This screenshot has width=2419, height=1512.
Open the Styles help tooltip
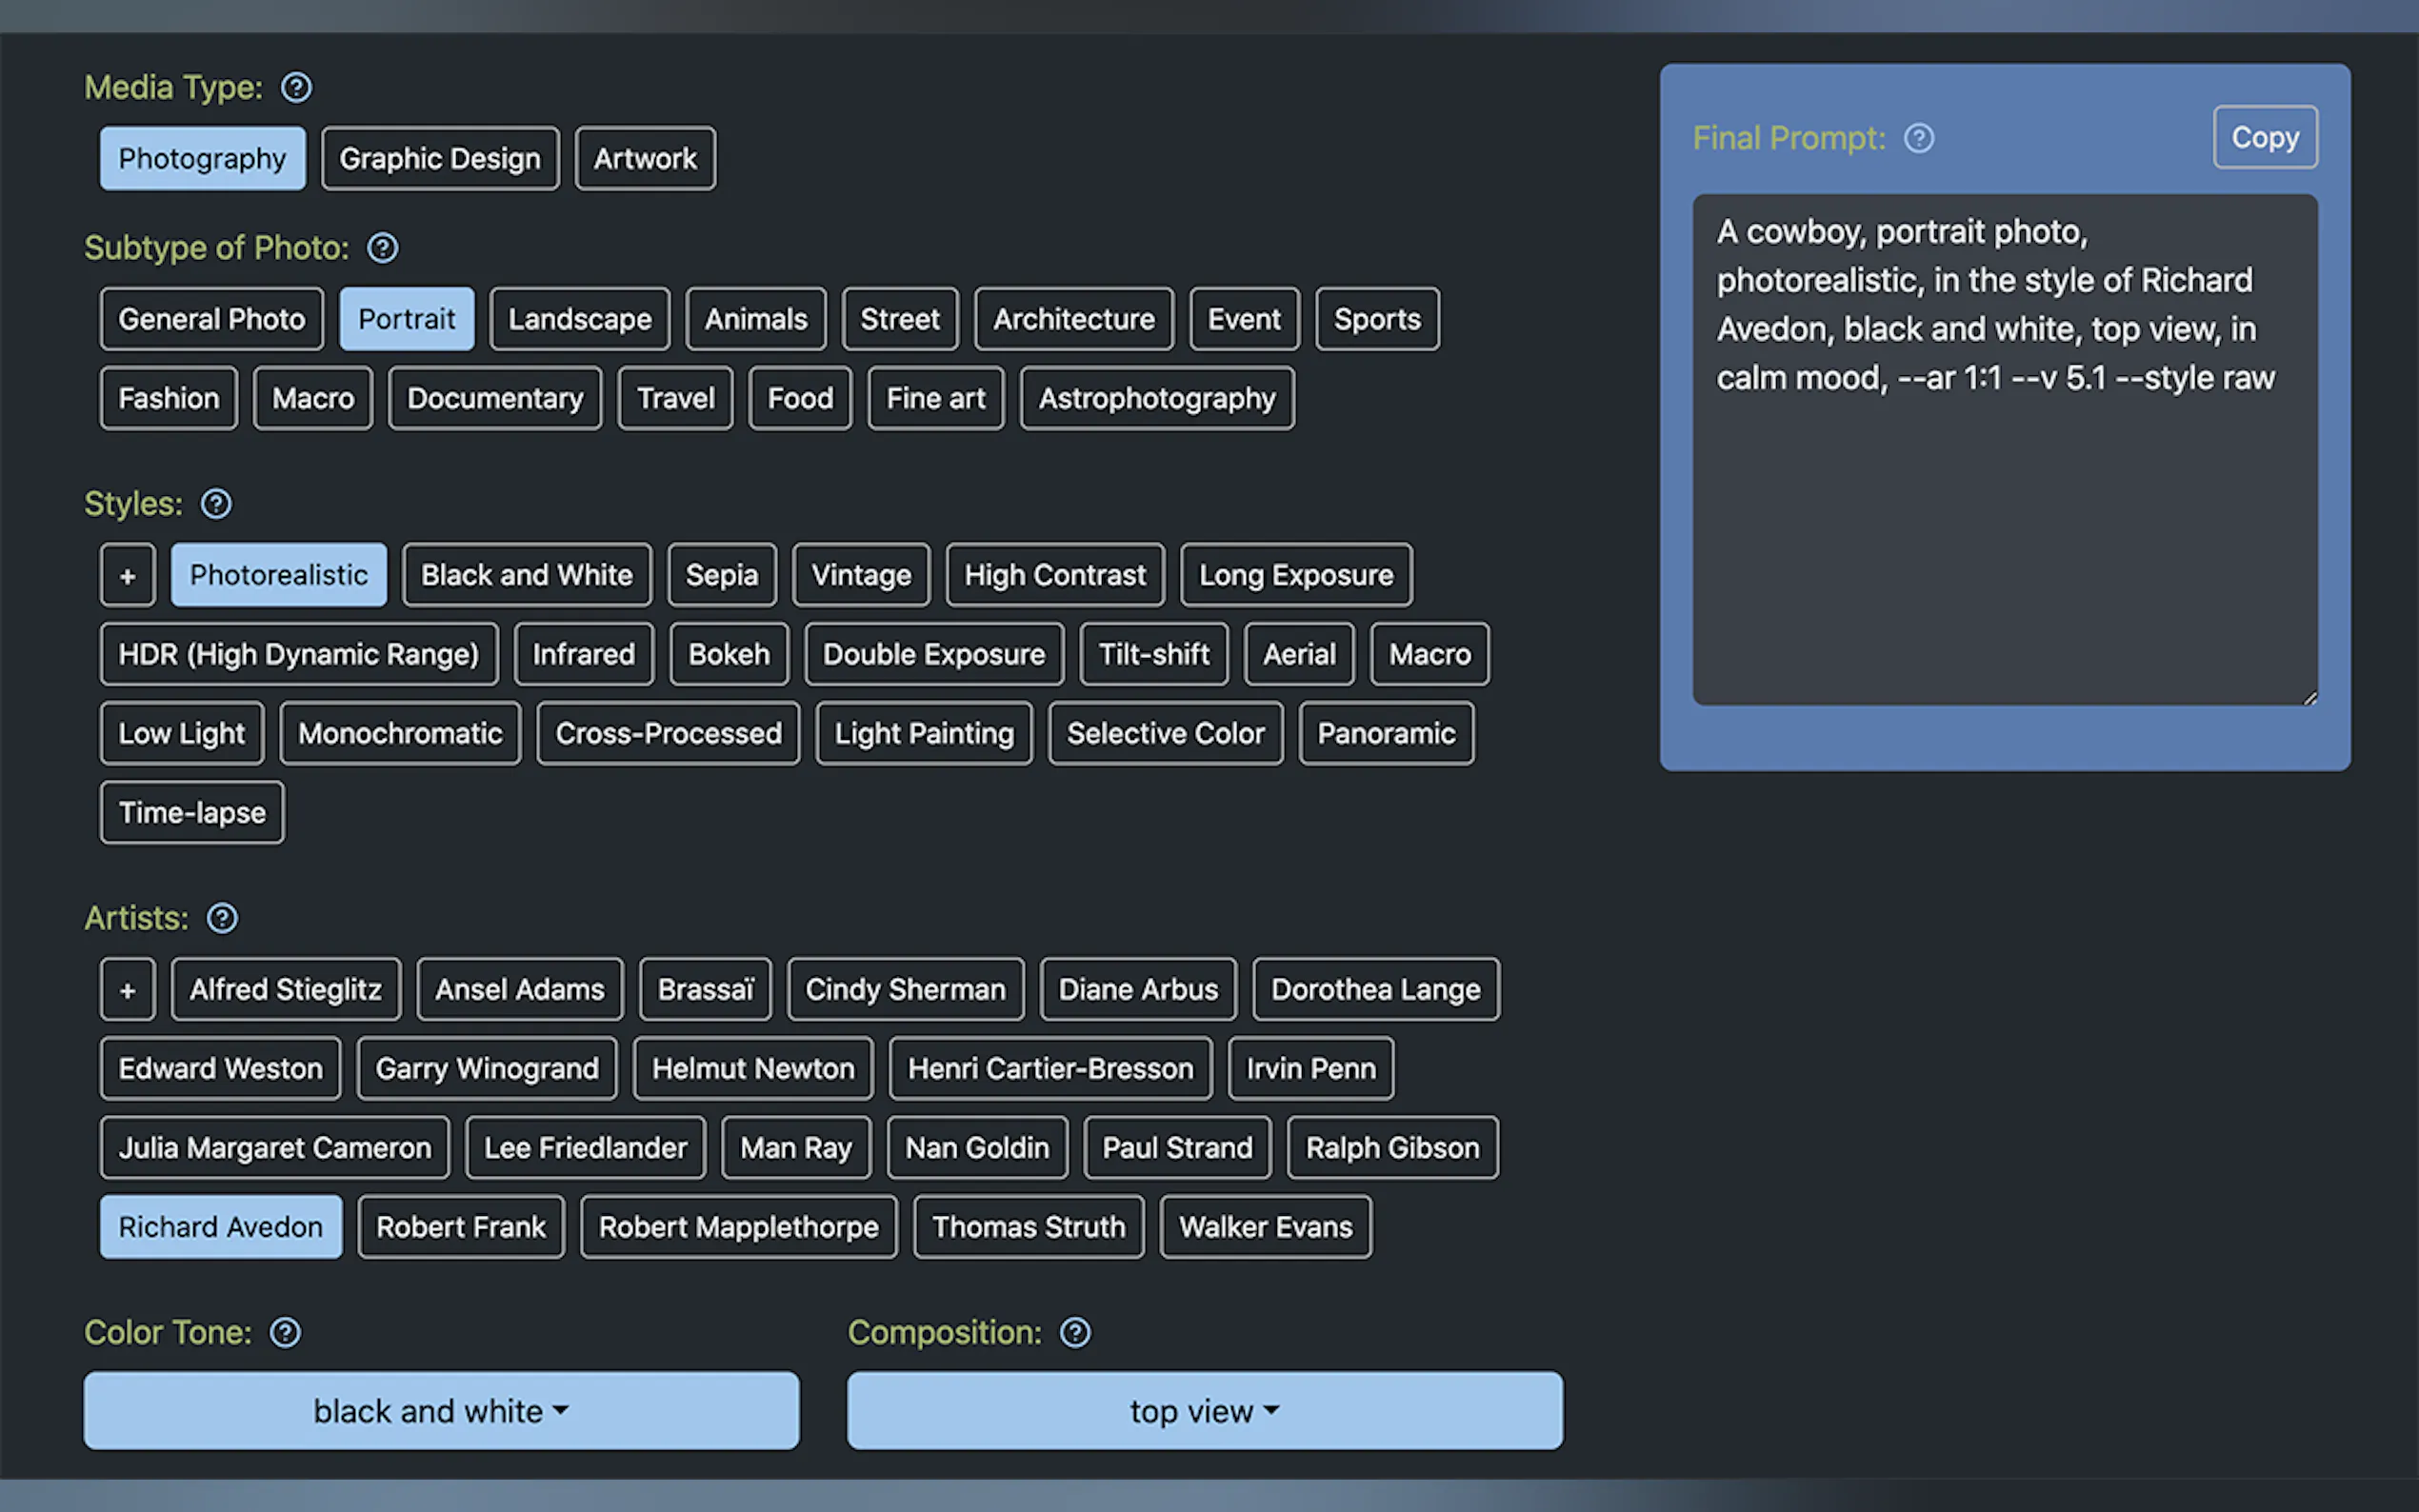pos(216,503)
